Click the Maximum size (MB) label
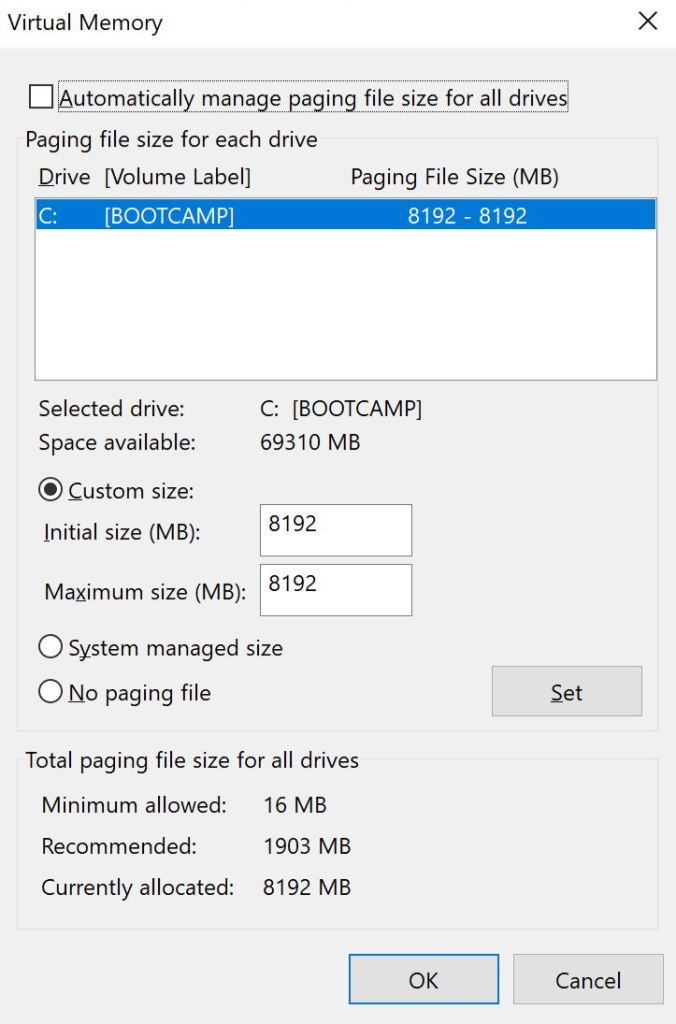 pos(144,592)
